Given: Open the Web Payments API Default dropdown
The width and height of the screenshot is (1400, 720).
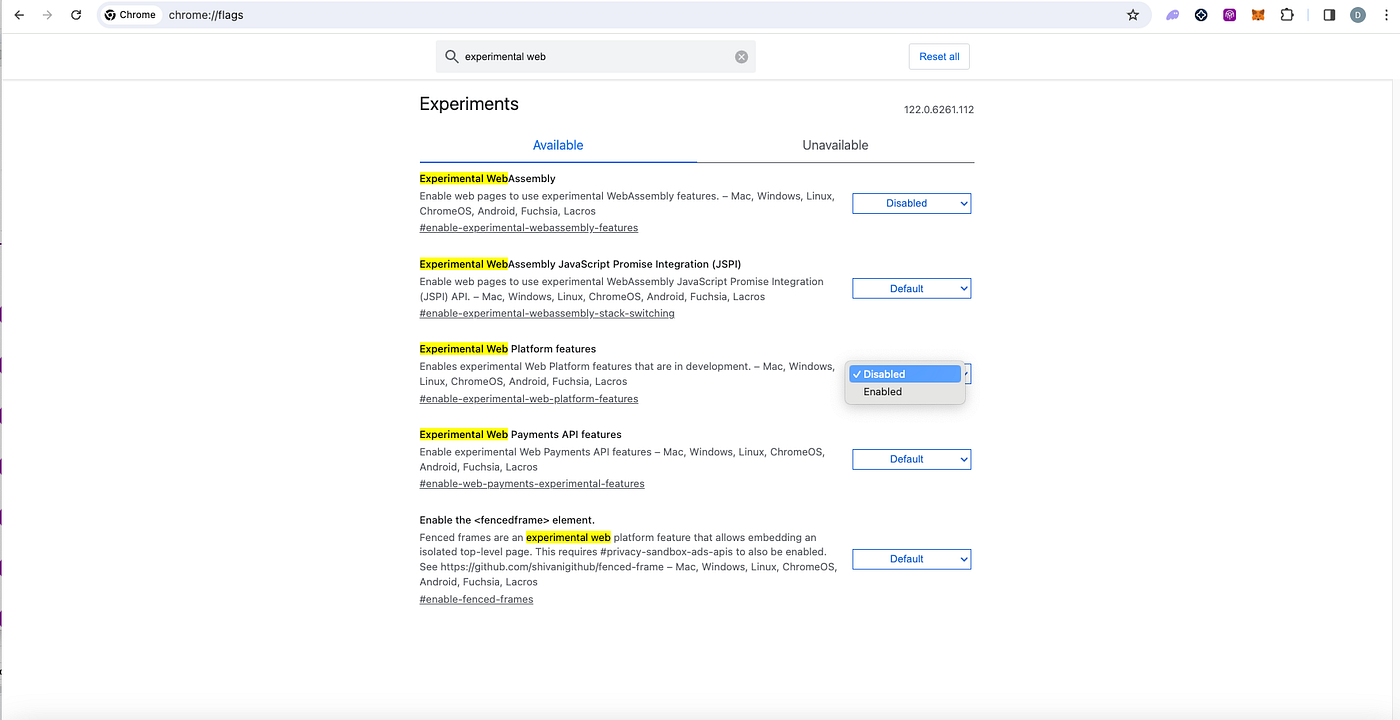Looking at the screenshot, I should tap(911, 459).
